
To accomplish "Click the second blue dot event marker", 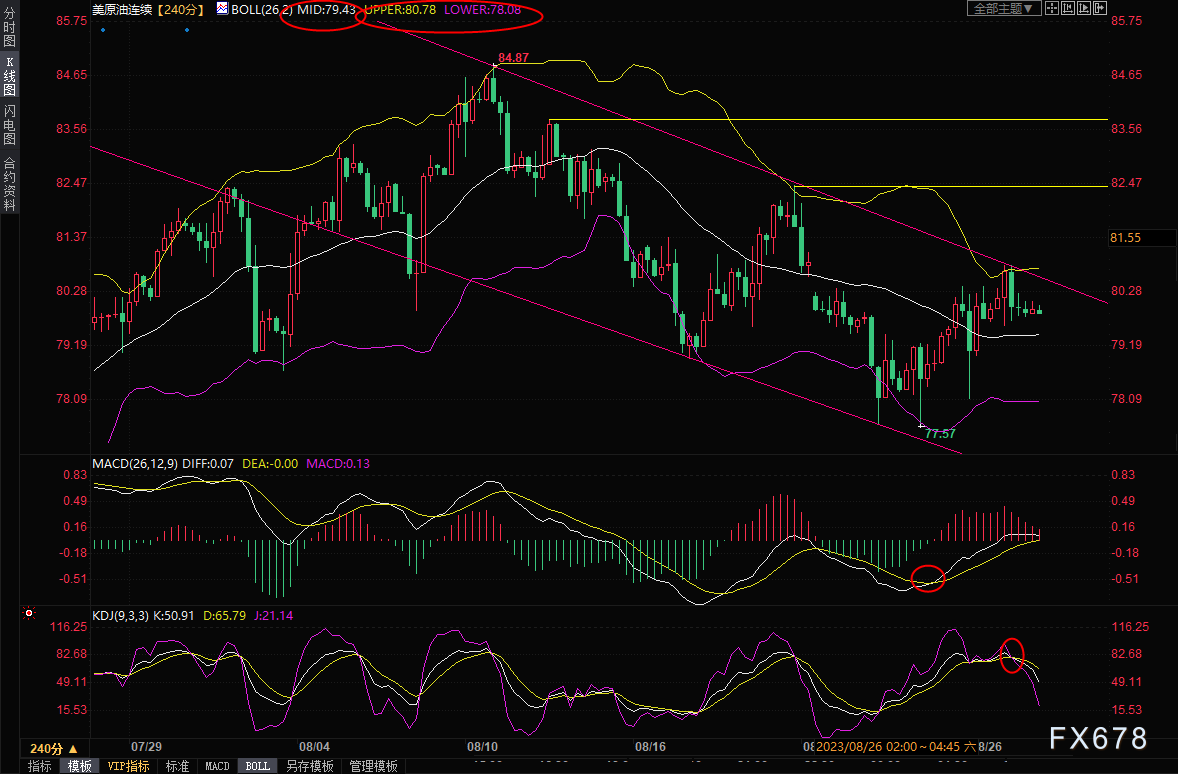I will pos(188,30).
